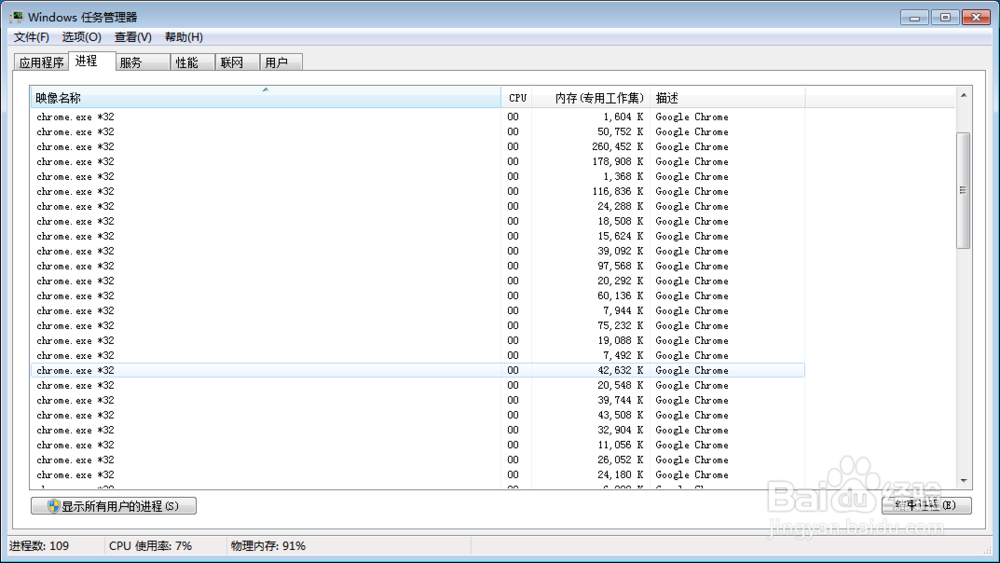Screen dimensions: 1000x563
Task: Select chrome.exe row using 260,452 K
Action: tap(417, 147)
